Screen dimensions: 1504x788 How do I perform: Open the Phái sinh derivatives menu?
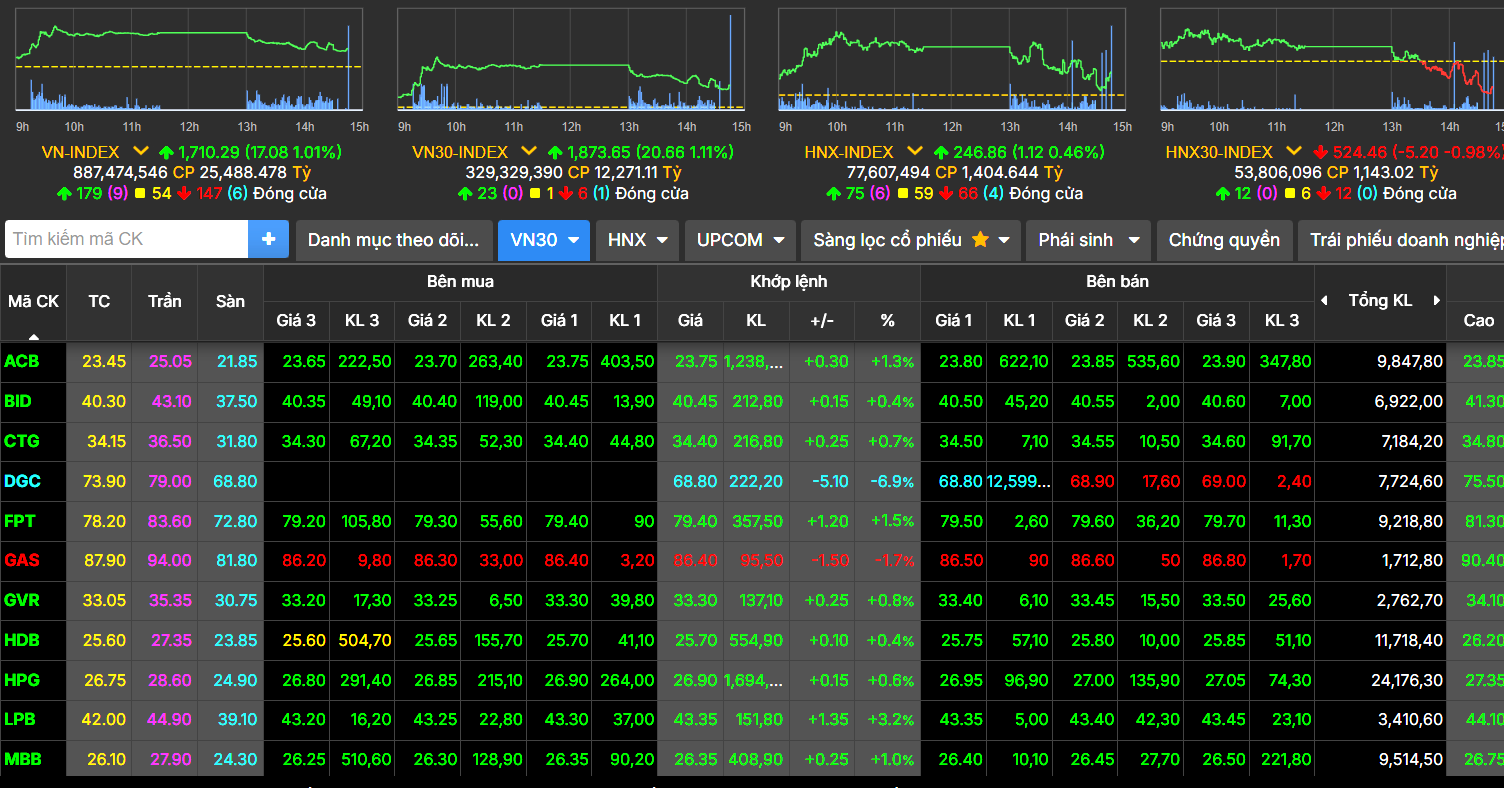pos(1088,240)
